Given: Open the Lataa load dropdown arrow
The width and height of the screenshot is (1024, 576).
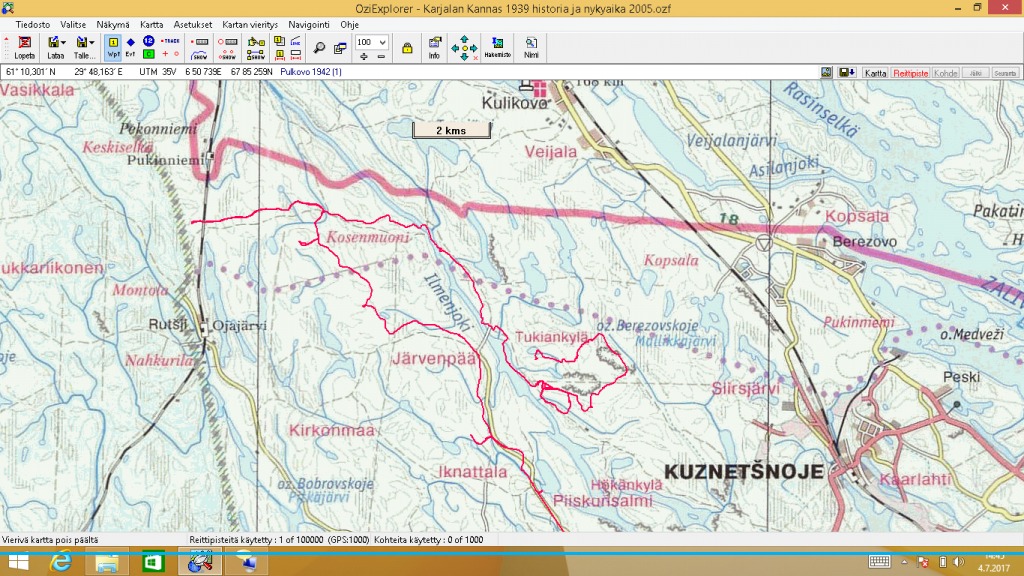Looking at the screenshot, I should pos(65,43).
